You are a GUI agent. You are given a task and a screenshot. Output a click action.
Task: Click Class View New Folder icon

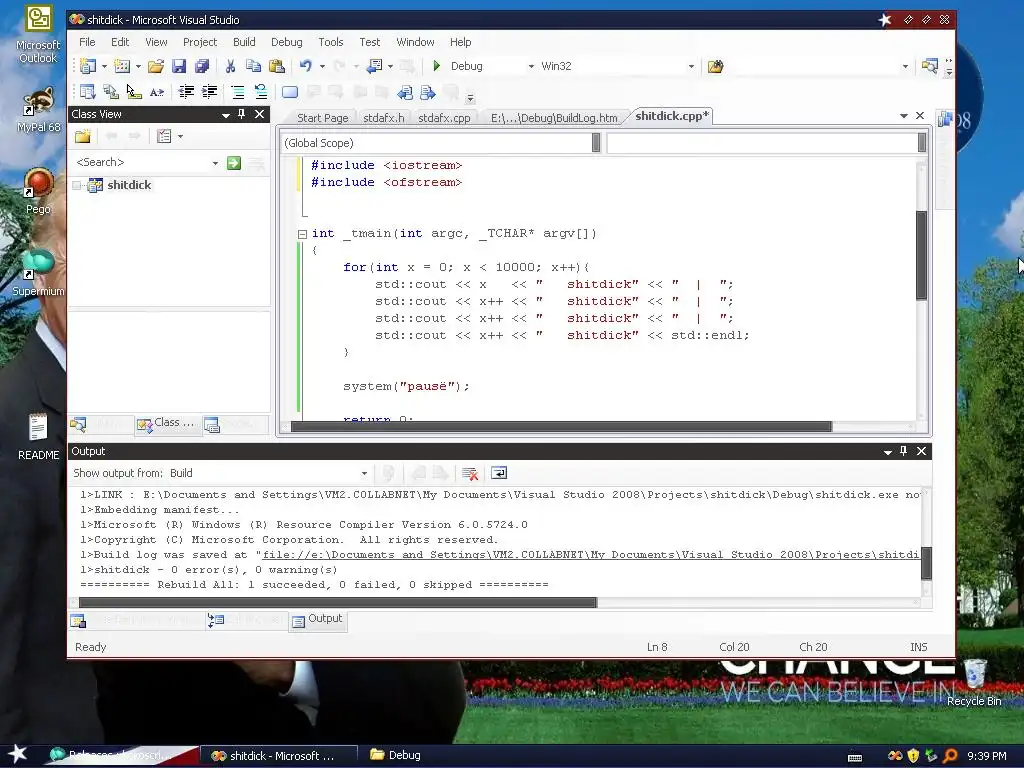(83, 136)
